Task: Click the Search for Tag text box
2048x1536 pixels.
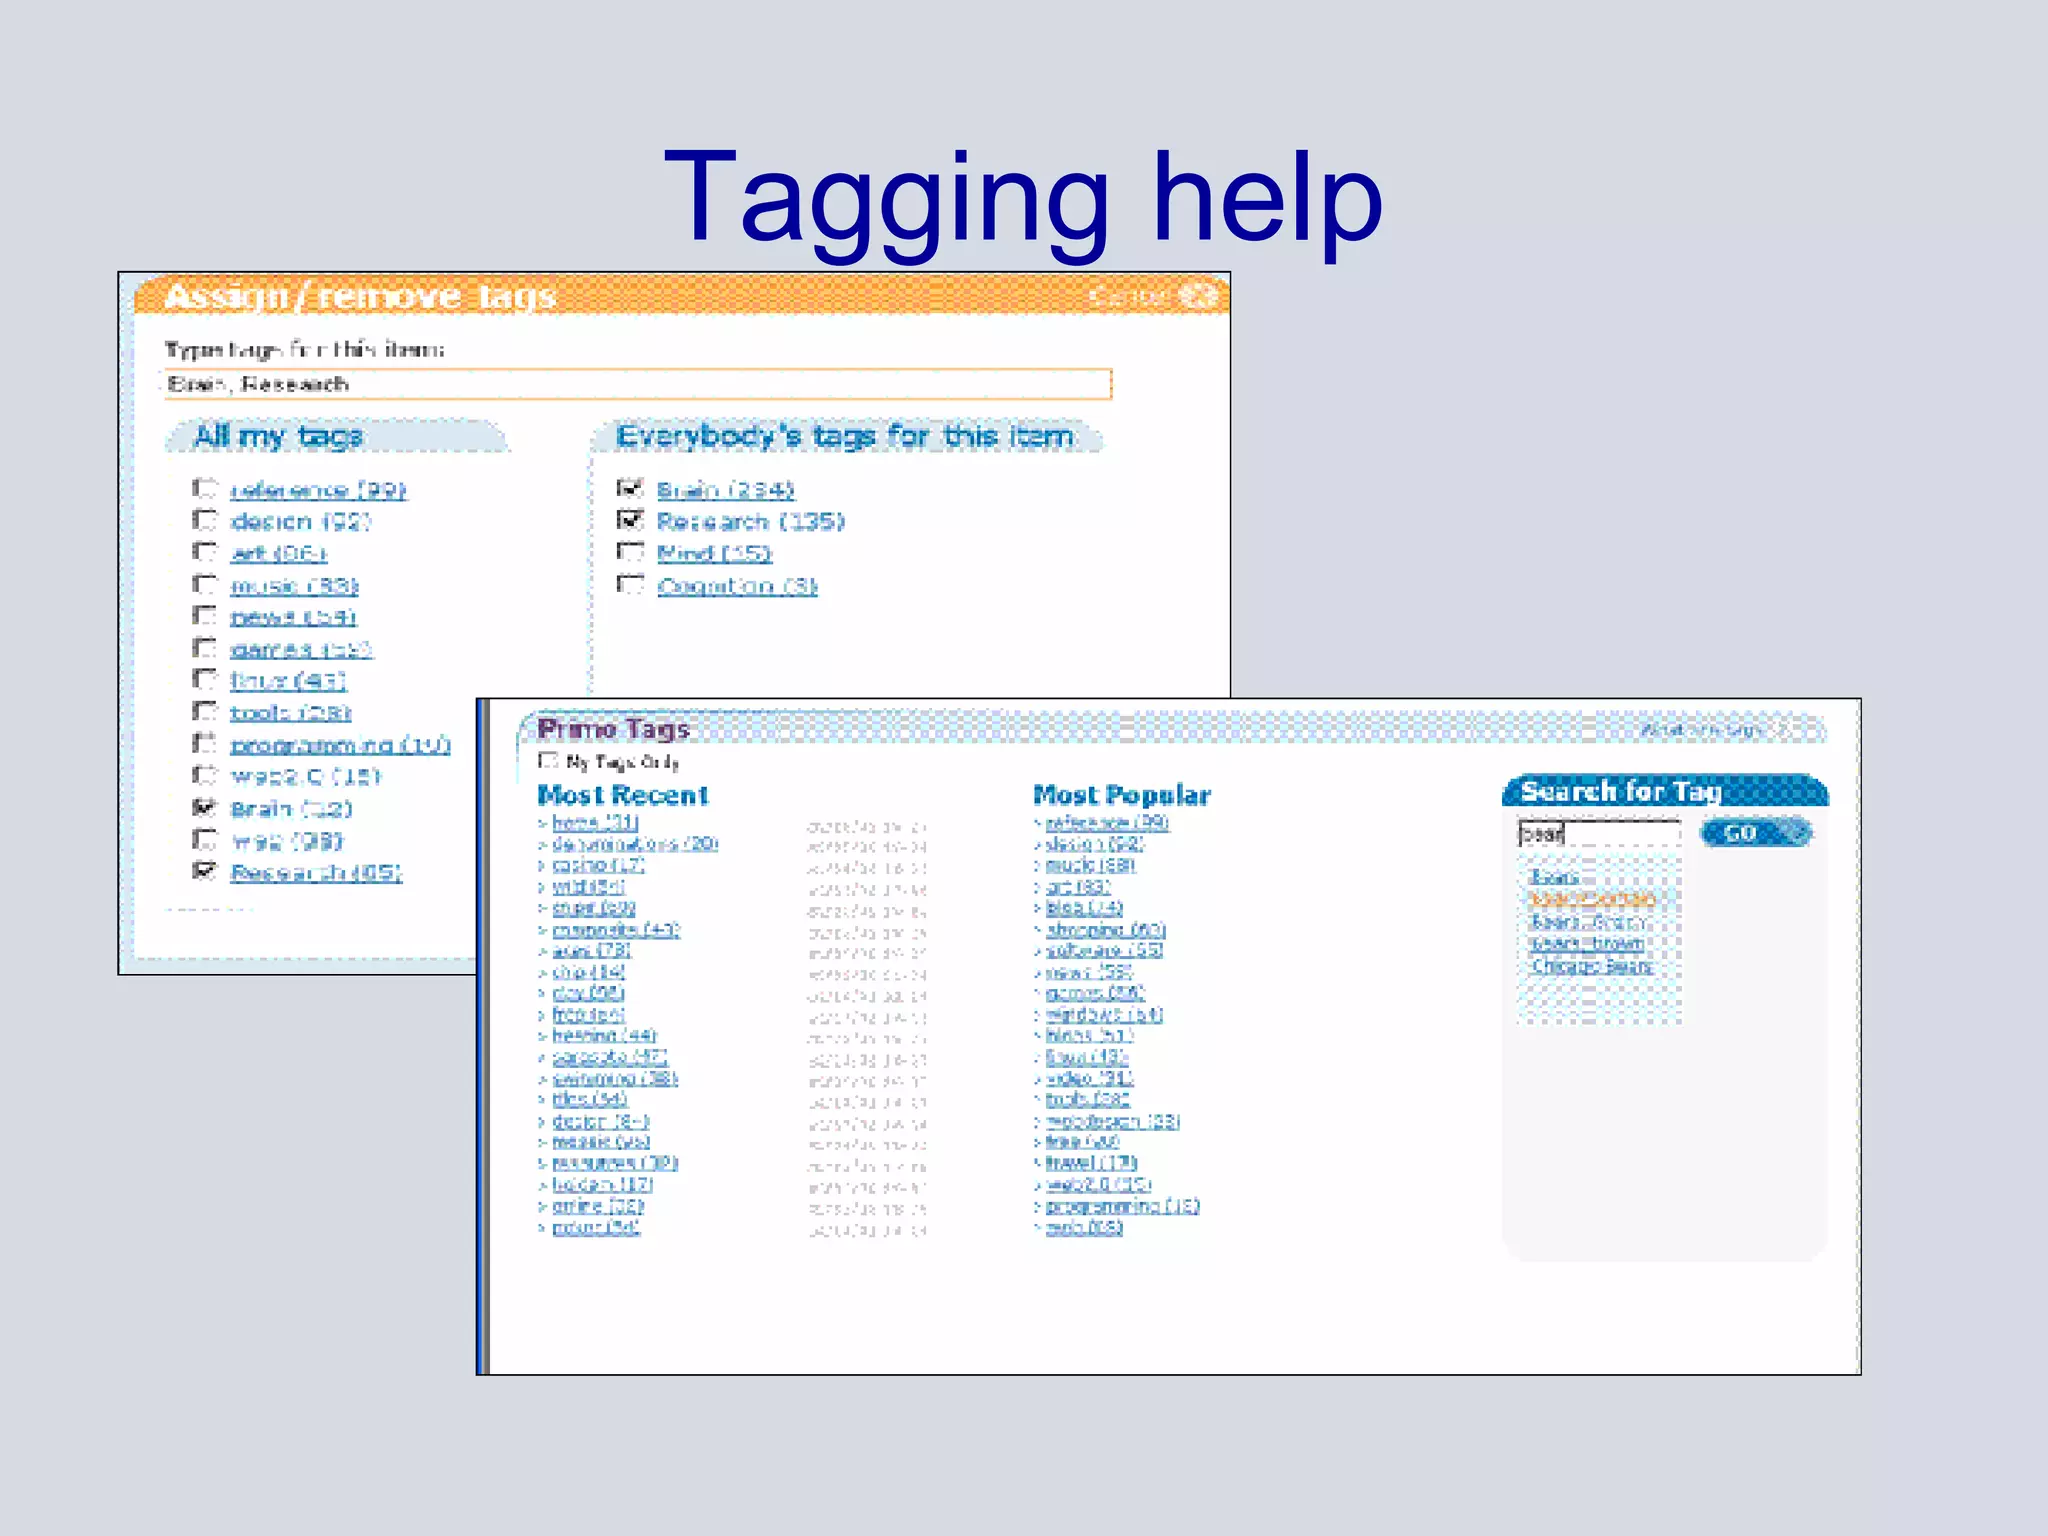Action: pos(1598,833)
